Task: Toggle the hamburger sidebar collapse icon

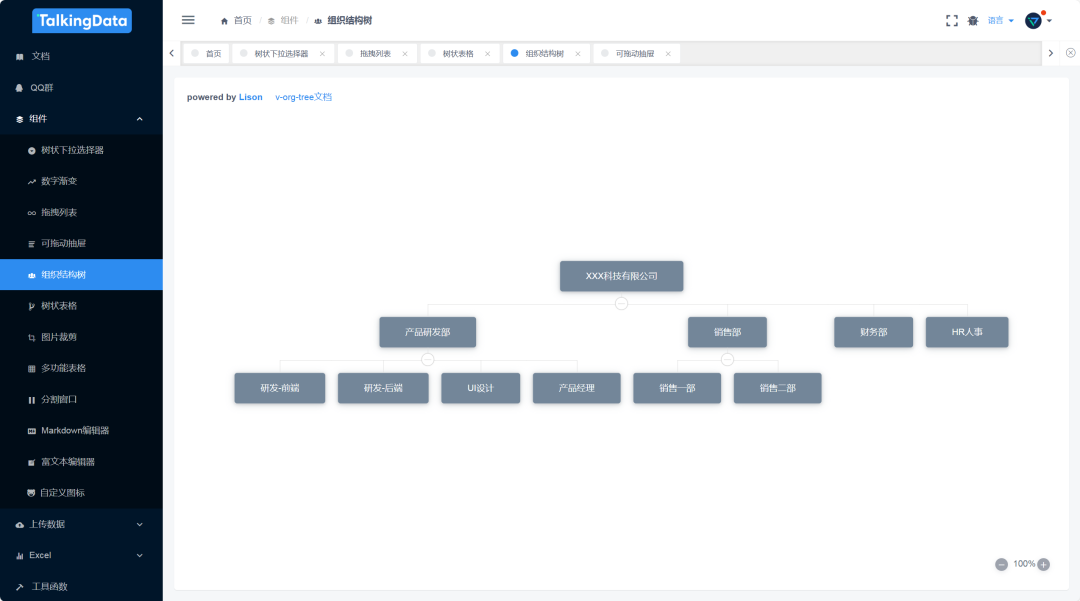Action: coord(188,20)
